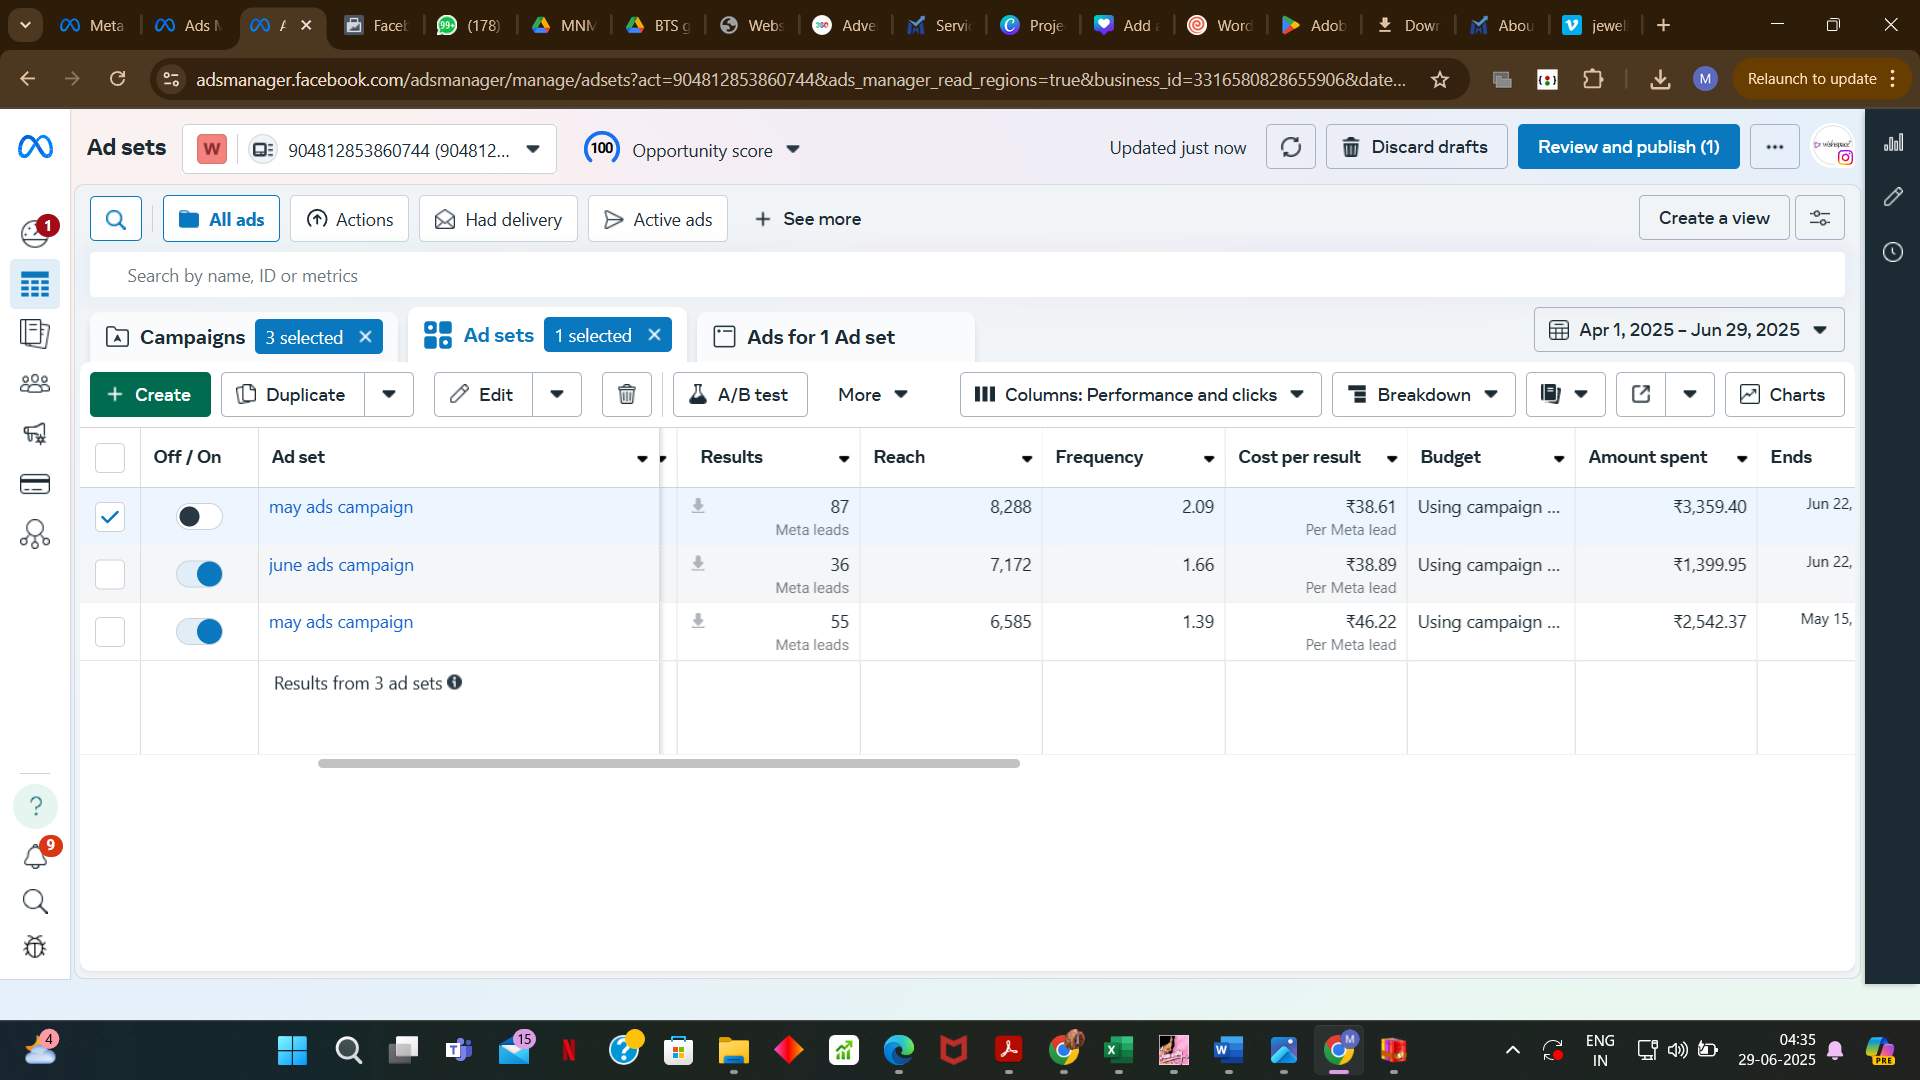Download leads for the 87 results row
The image size is (1920, 1080).
pos(698,506)
